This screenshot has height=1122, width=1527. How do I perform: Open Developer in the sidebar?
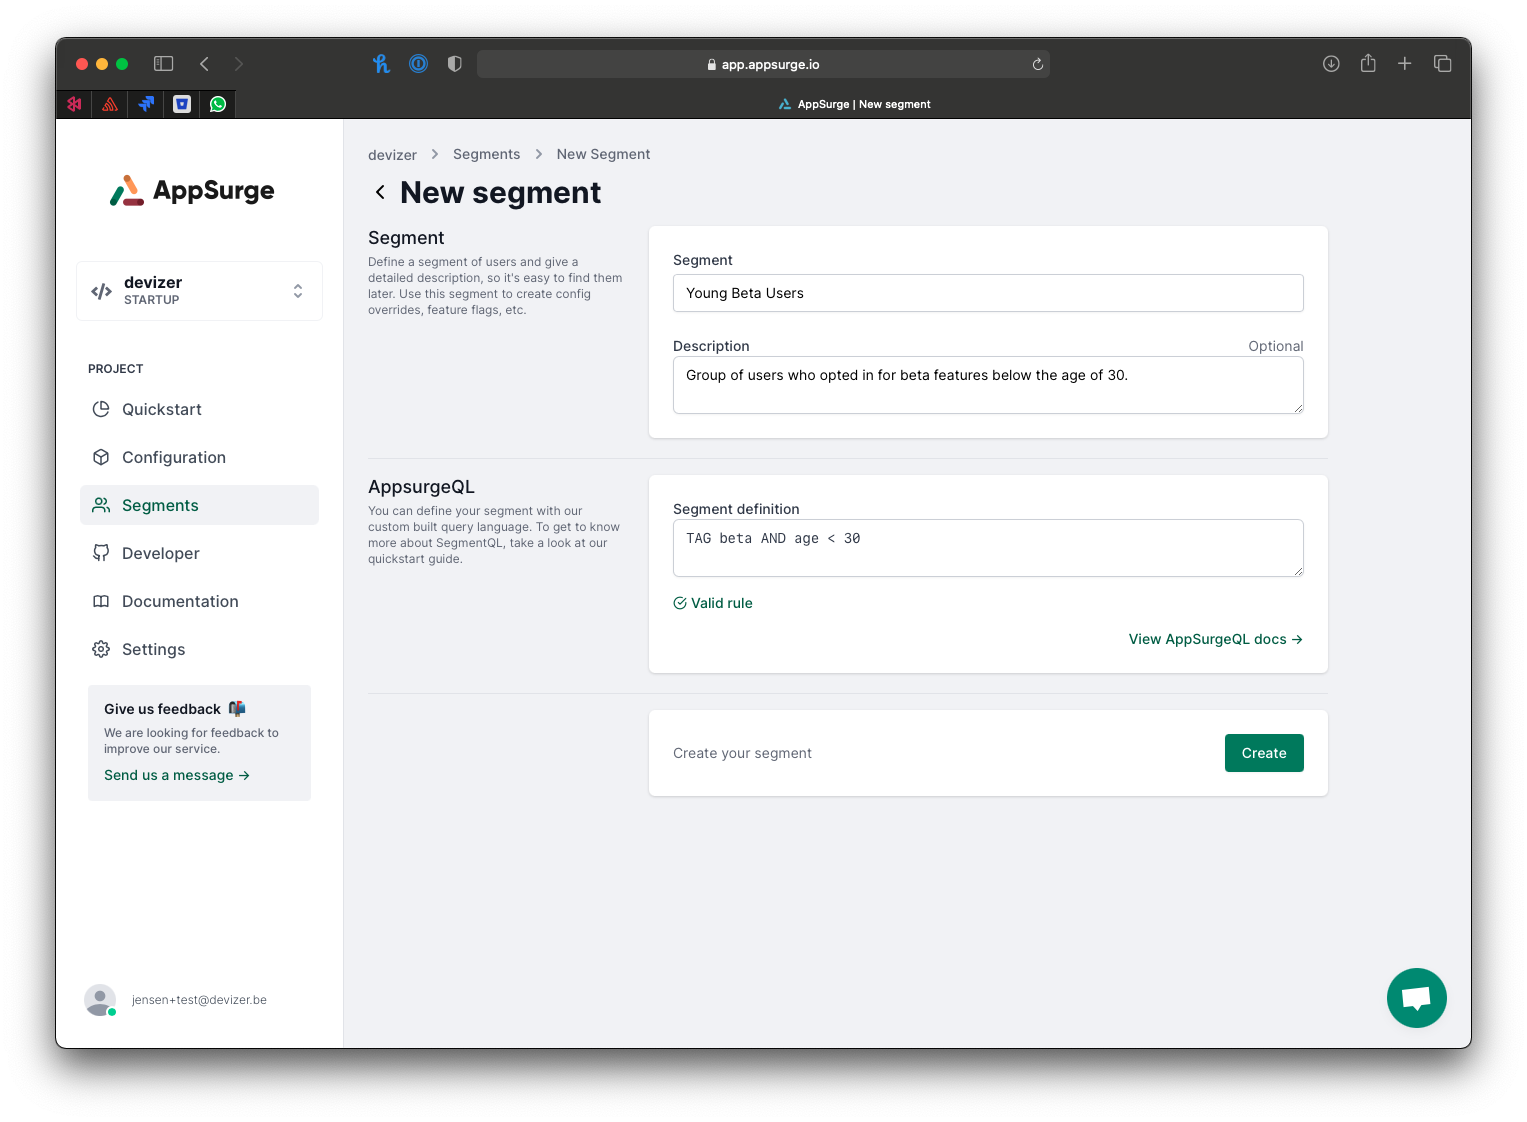199,553
